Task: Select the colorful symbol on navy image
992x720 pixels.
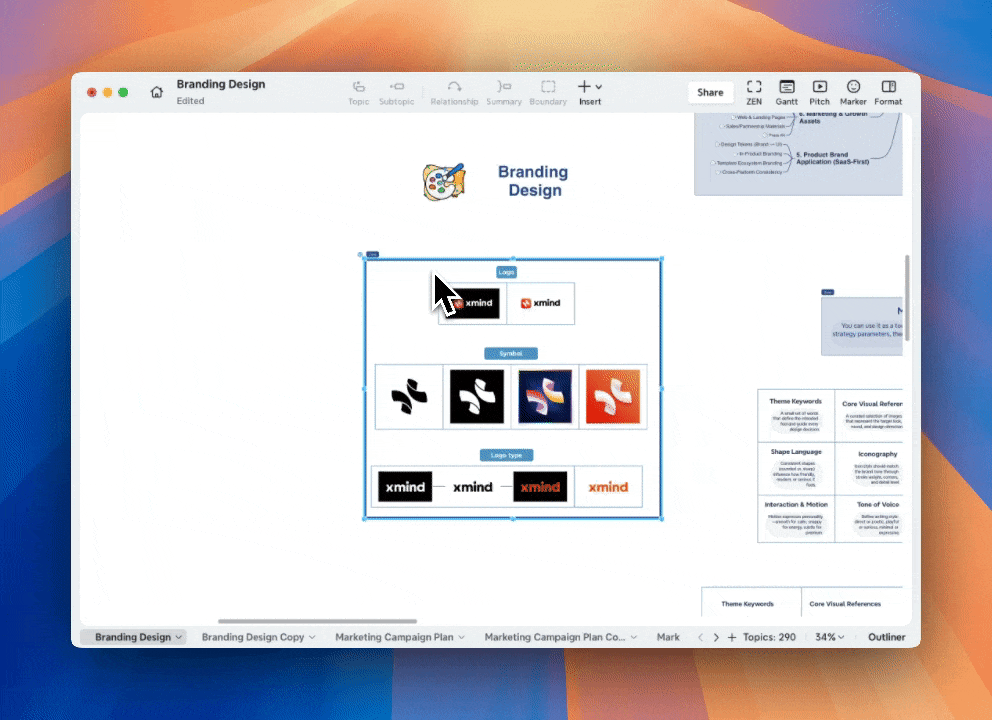Action: (545, 397)
